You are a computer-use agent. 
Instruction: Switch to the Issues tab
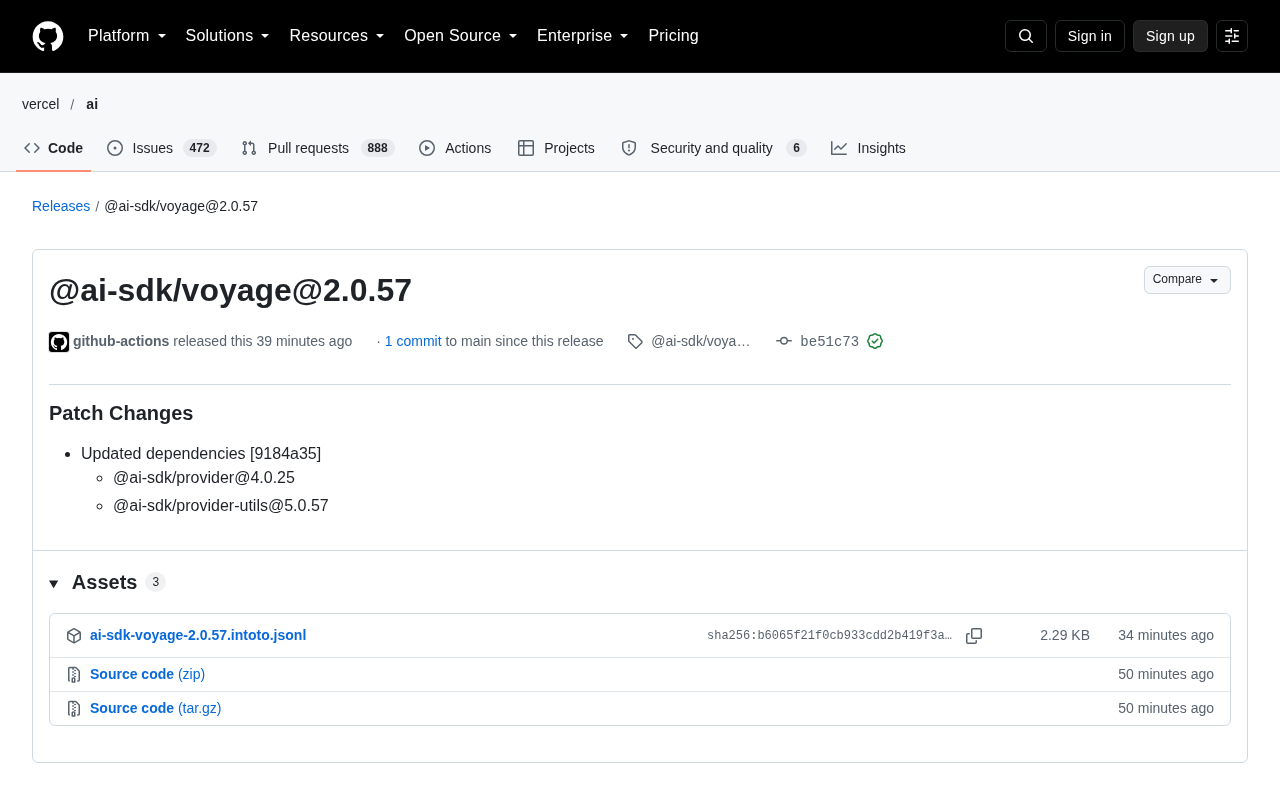tap(161, 148)
